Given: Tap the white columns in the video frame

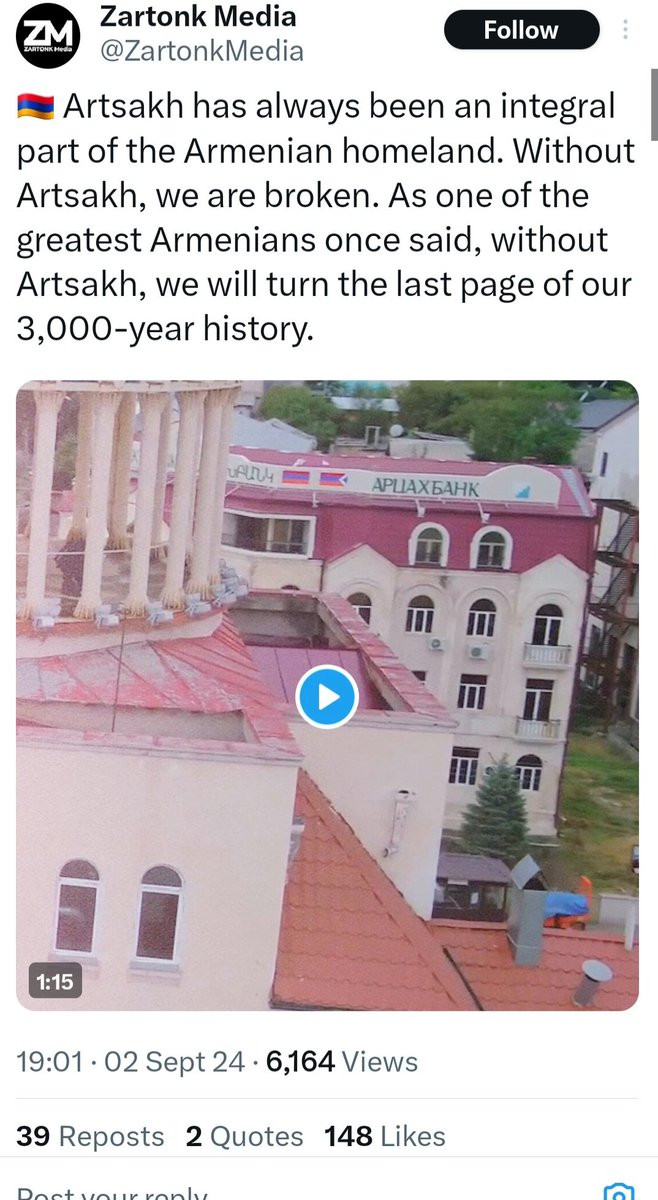Looking at the screenshot, I should pos(130,500).
